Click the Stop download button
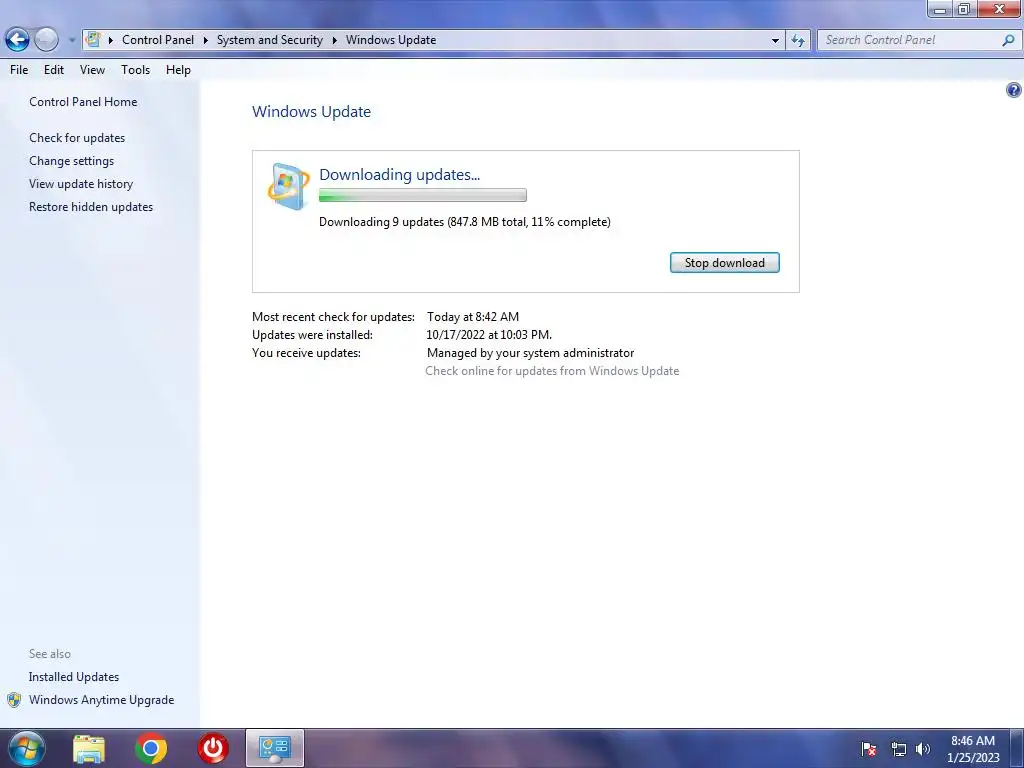This screenshot has height=768, width=1024. coord(724,263)
